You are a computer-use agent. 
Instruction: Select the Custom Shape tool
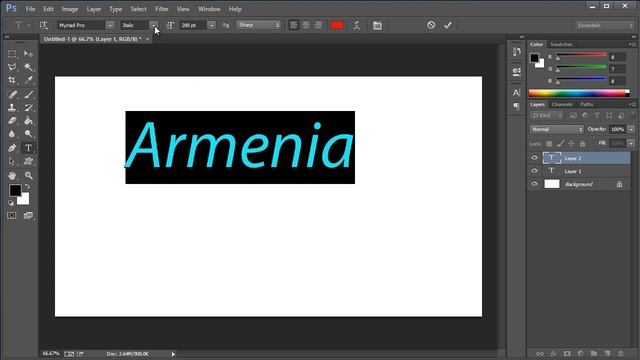click(28, 161)
